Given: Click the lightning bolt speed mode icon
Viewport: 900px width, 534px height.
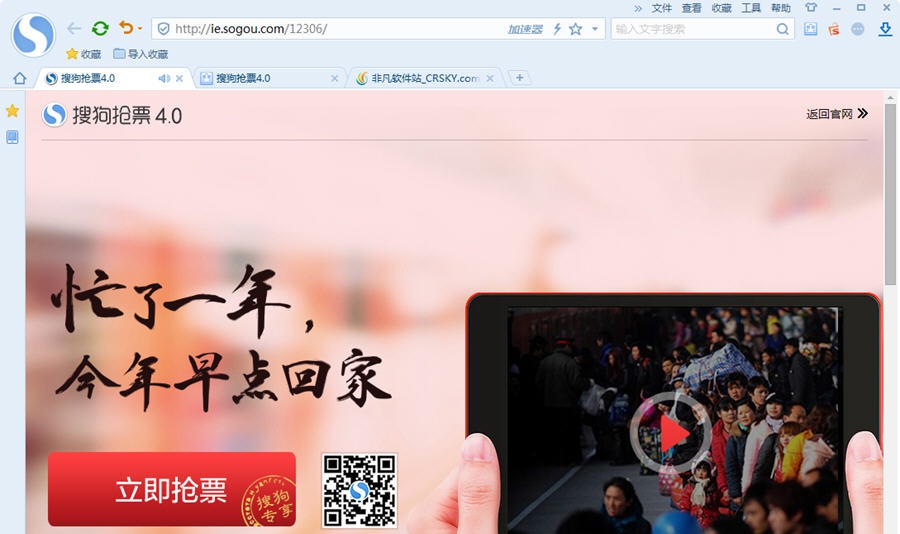Looking at the screenshot, I should click(x=557, y=29).
